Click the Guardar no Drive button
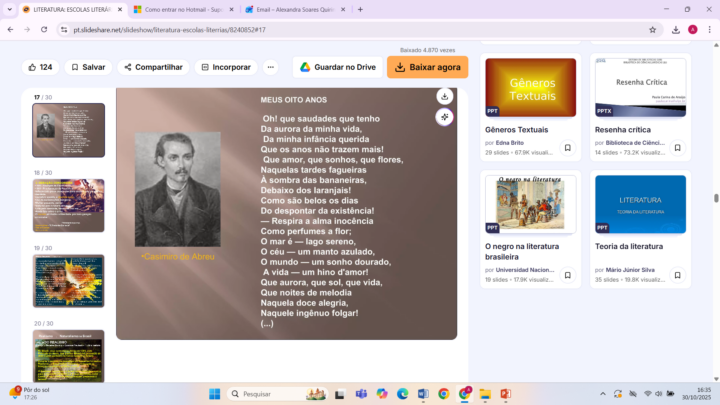Viewport: 720px width, 405px height. click(x=338, y=67)
